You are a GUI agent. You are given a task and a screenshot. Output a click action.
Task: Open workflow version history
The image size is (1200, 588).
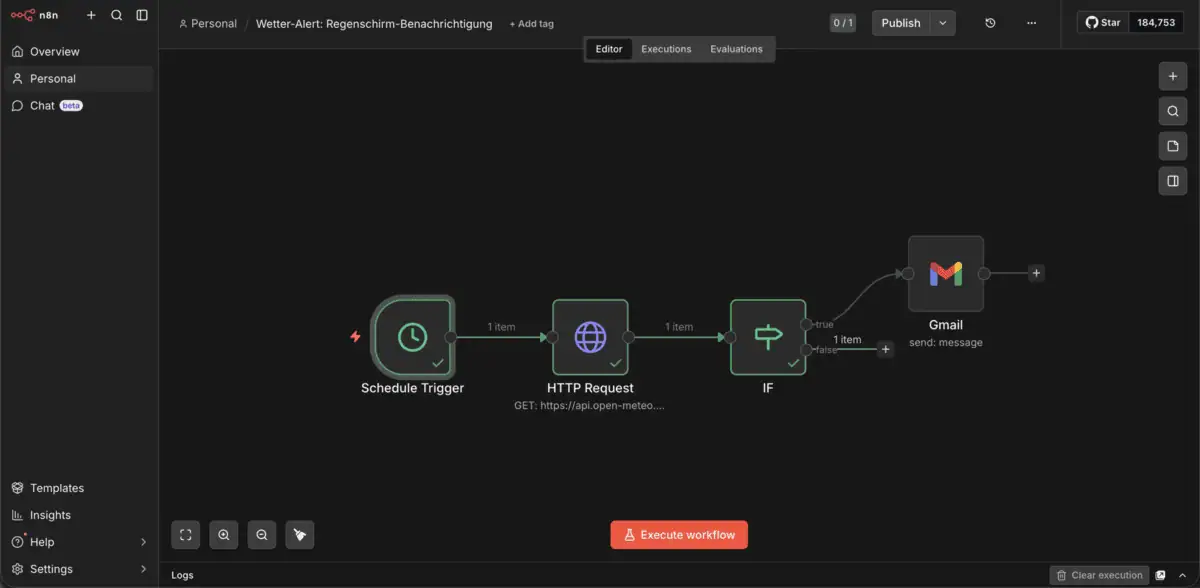989,22
